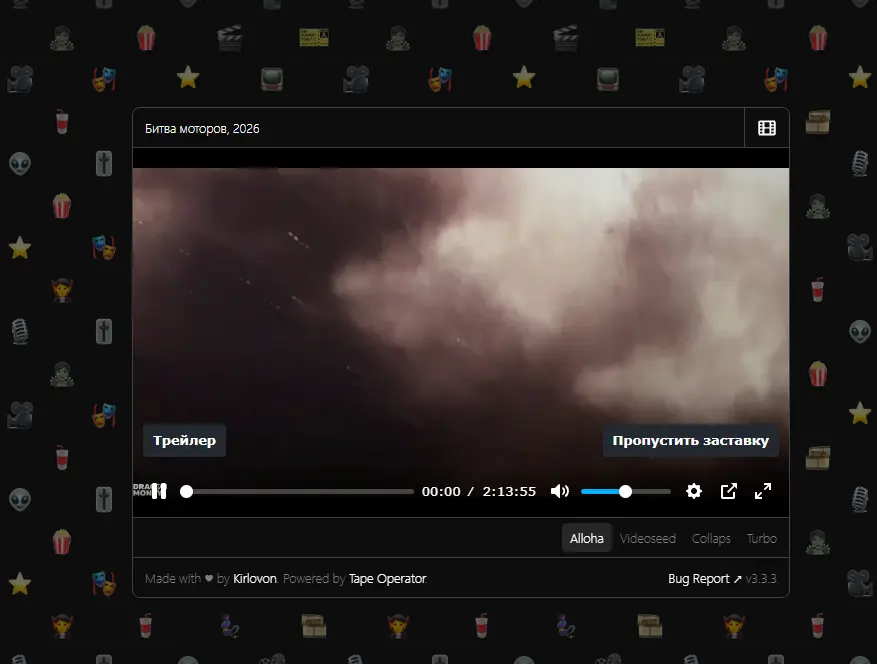Open player settings gear
Viewport: 877px width, 664px height.
click(694, 491)
